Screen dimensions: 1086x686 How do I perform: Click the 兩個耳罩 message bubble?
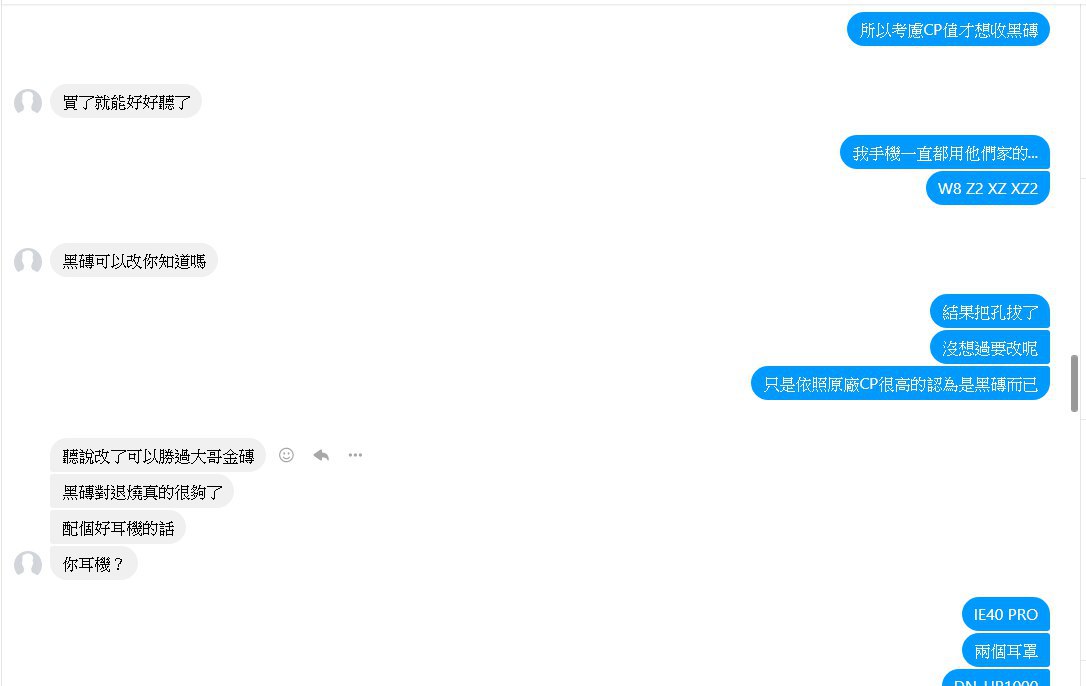coord(1006,651)
